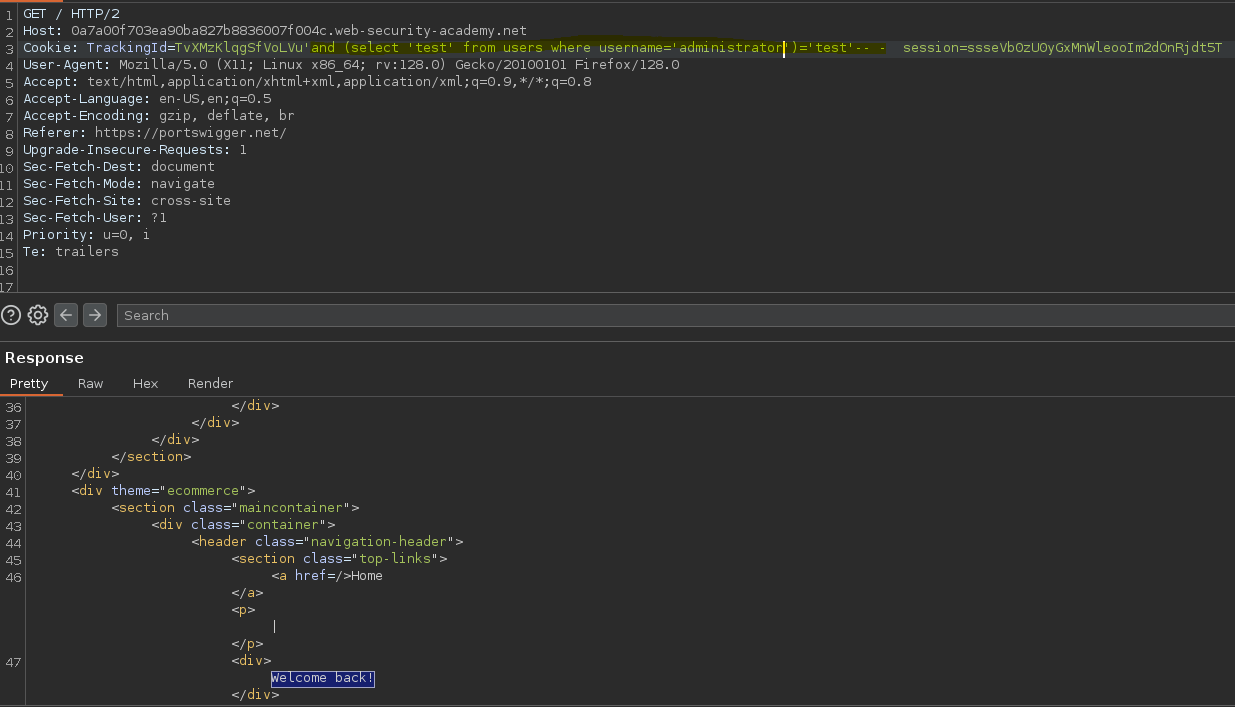This screenshot has height=707, width=1235.
Task: Click the Upgrade-Insecure-Requests header
Action: pyautogui.click(x=135, y=150)
